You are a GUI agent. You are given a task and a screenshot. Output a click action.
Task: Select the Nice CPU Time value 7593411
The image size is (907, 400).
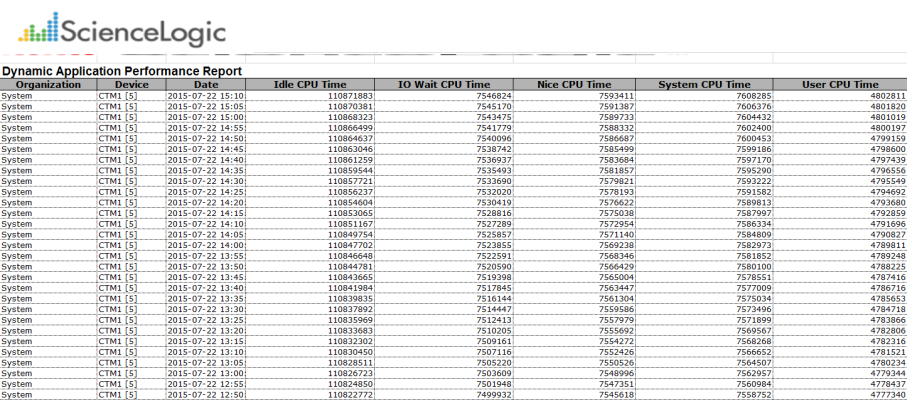(x=612, y=95)
